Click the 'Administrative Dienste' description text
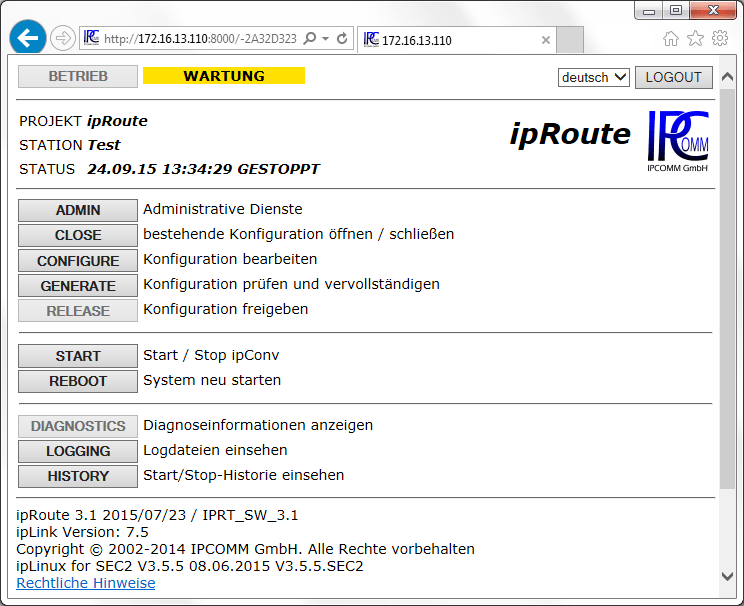 point(223,209)
